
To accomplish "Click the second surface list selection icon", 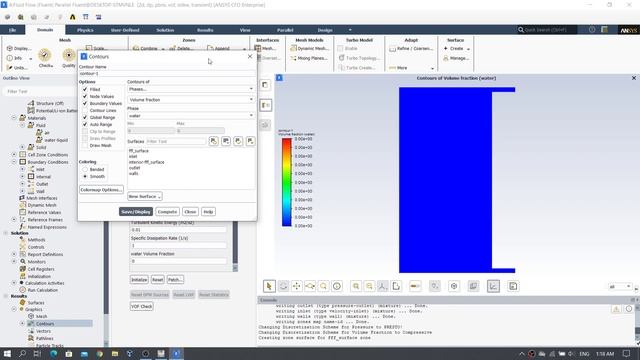I will pos(226,141).
